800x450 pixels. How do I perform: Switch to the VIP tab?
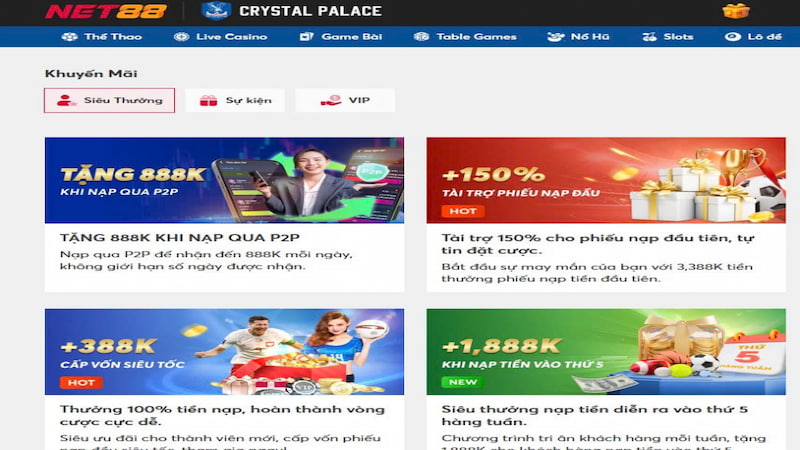[345, 101]
